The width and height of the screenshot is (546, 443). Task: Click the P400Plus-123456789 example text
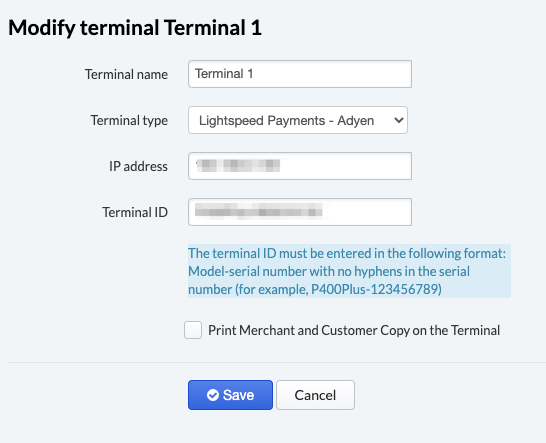click(x=376, y=289)
